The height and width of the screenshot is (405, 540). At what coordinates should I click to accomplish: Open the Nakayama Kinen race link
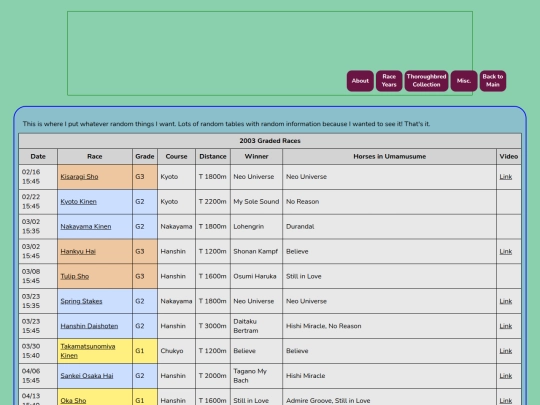pyautogui.click(x=86, y=227)
